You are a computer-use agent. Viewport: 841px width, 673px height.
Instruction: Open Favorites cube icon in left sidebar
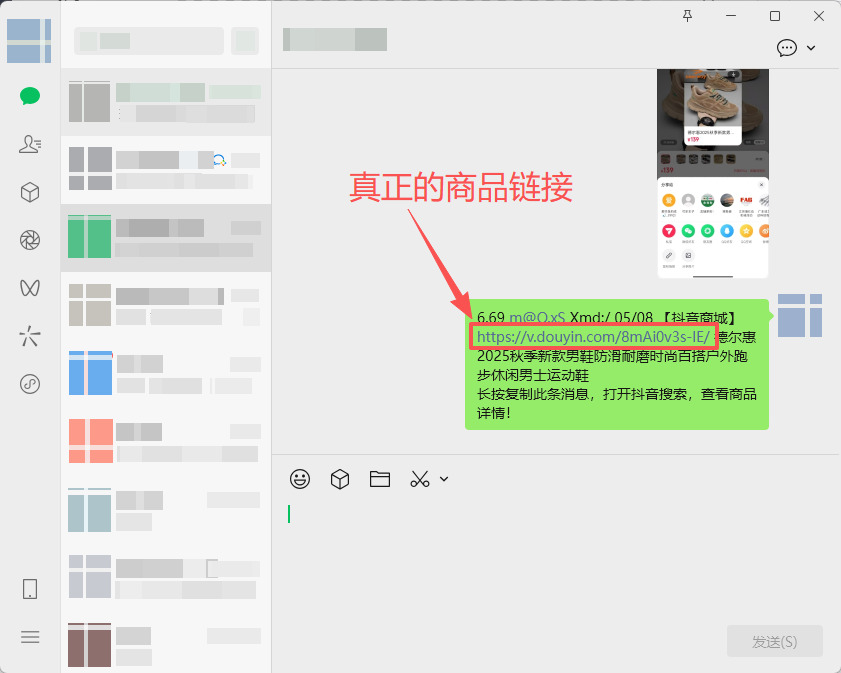pos(30,192)
